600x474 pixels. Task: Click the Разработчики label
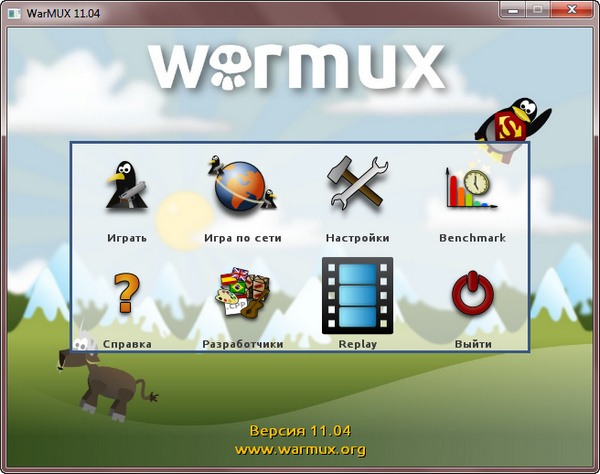pyautogui.click(x=243, y=344)
